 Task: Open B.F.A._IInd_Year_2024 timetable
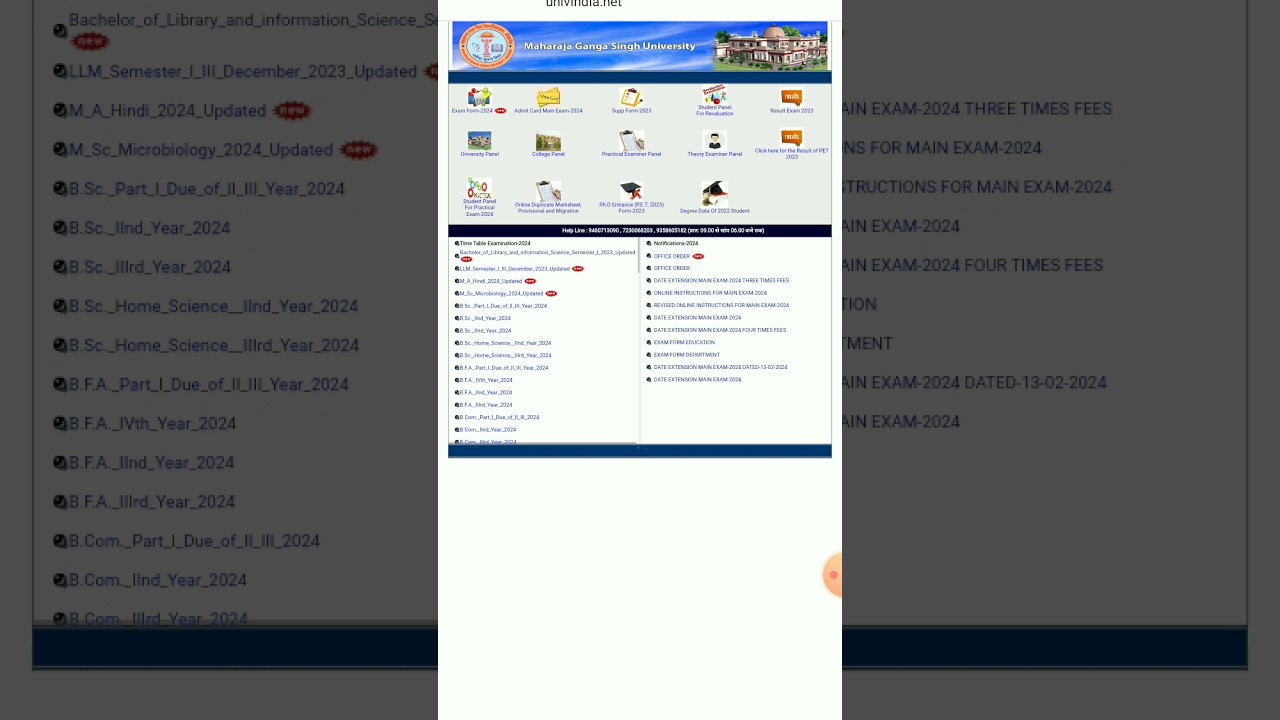pyautogui.click(x=486, y=393)
